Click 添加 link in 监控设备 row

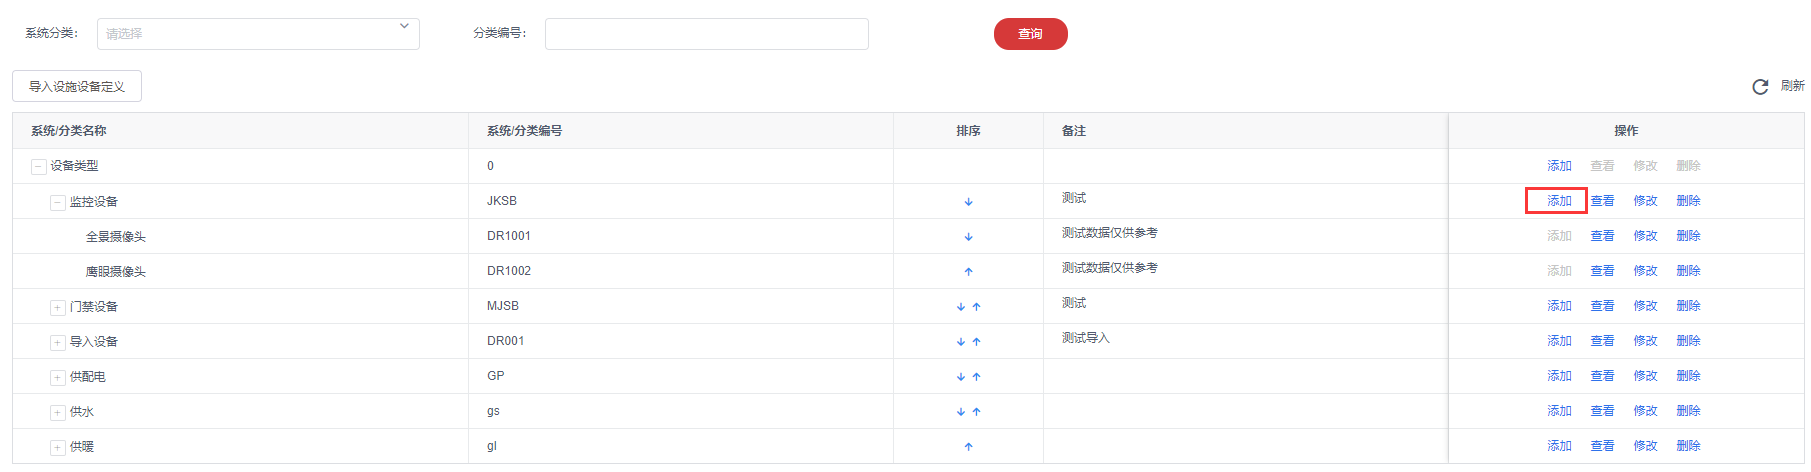tap(1559, 201)
